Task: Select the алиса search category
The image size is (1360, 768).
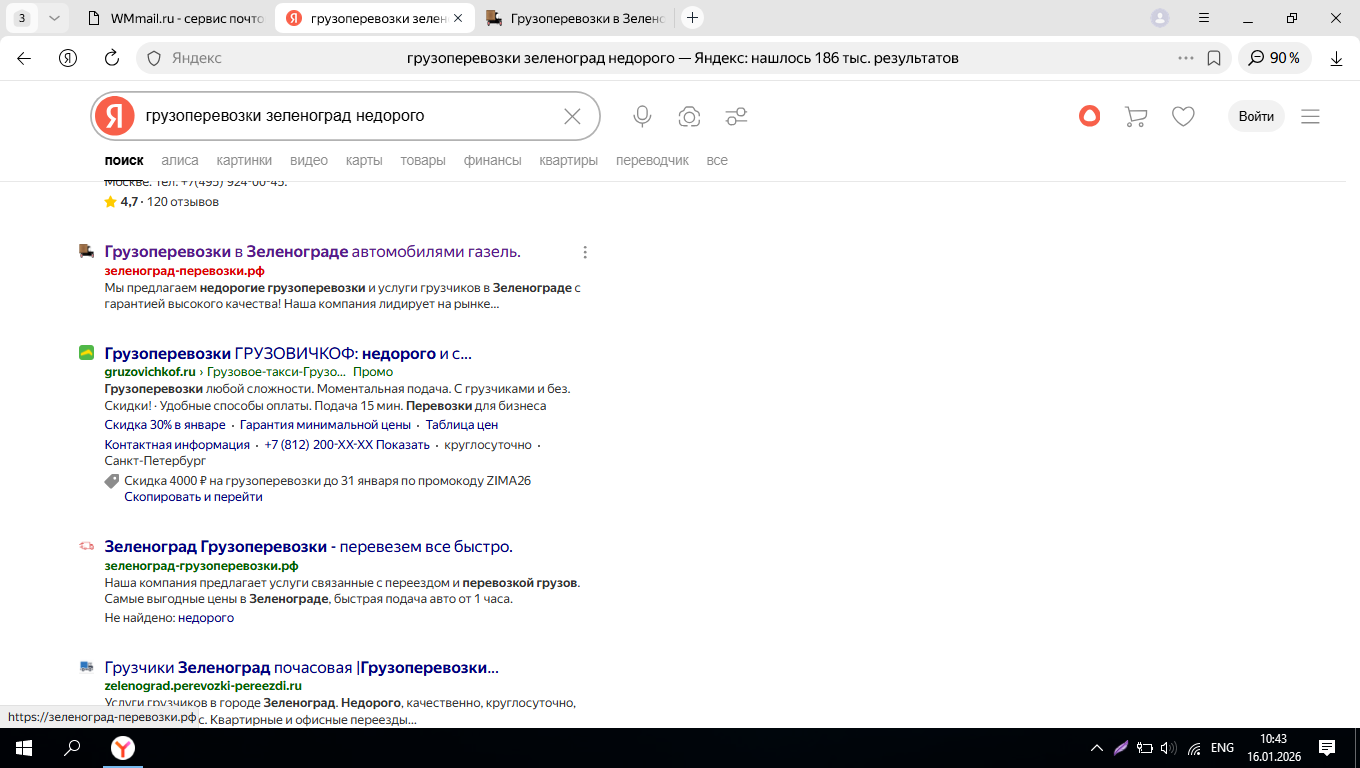Action: coord(180,160)
